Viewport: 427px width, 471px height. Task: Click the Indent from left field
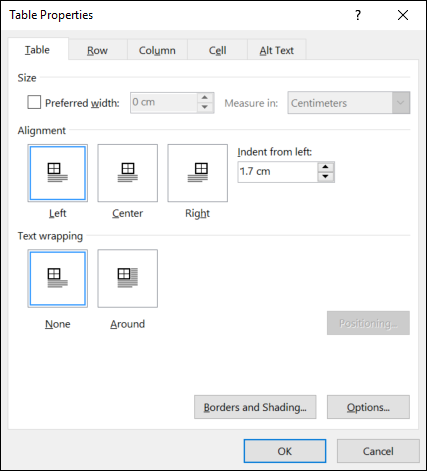pos(277,172)
